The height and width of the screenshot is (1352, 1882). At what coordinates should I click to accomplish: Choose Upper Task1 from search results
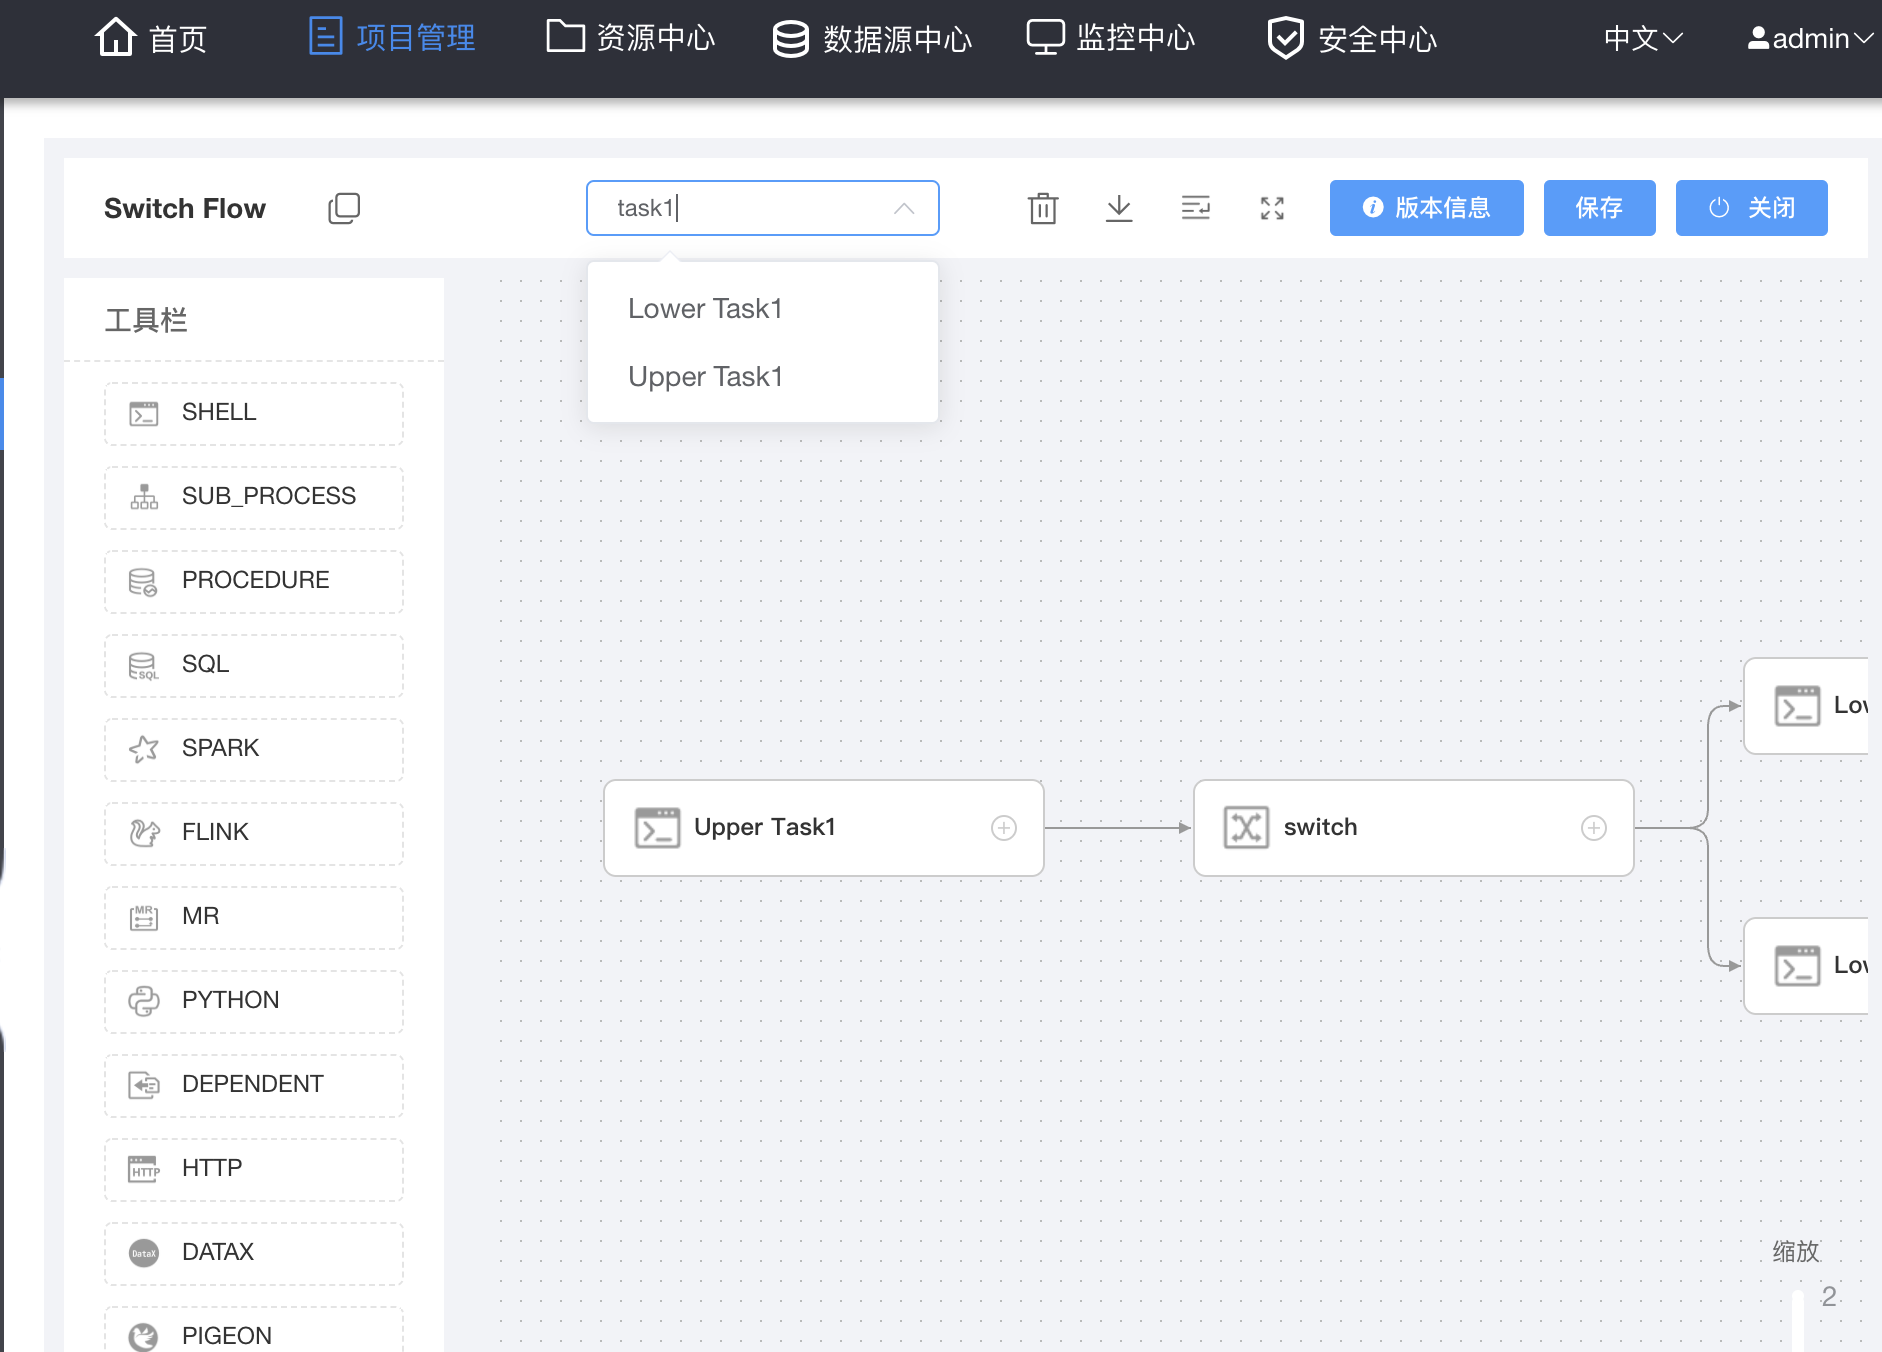coord(763,376)
